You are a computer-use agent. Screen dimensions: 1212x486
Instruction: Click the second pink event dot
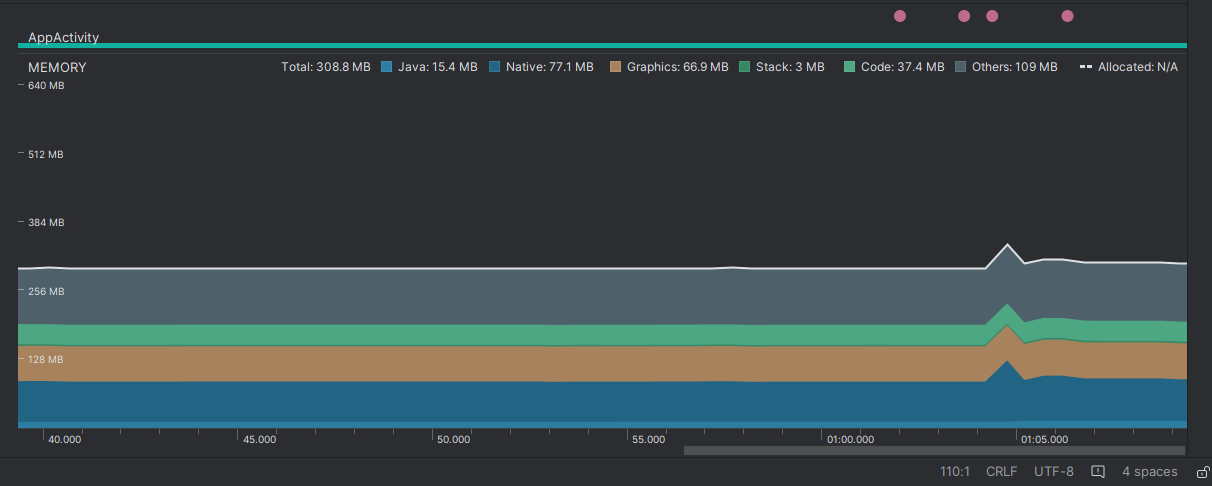pyautogui.click(x=964, y=16)
